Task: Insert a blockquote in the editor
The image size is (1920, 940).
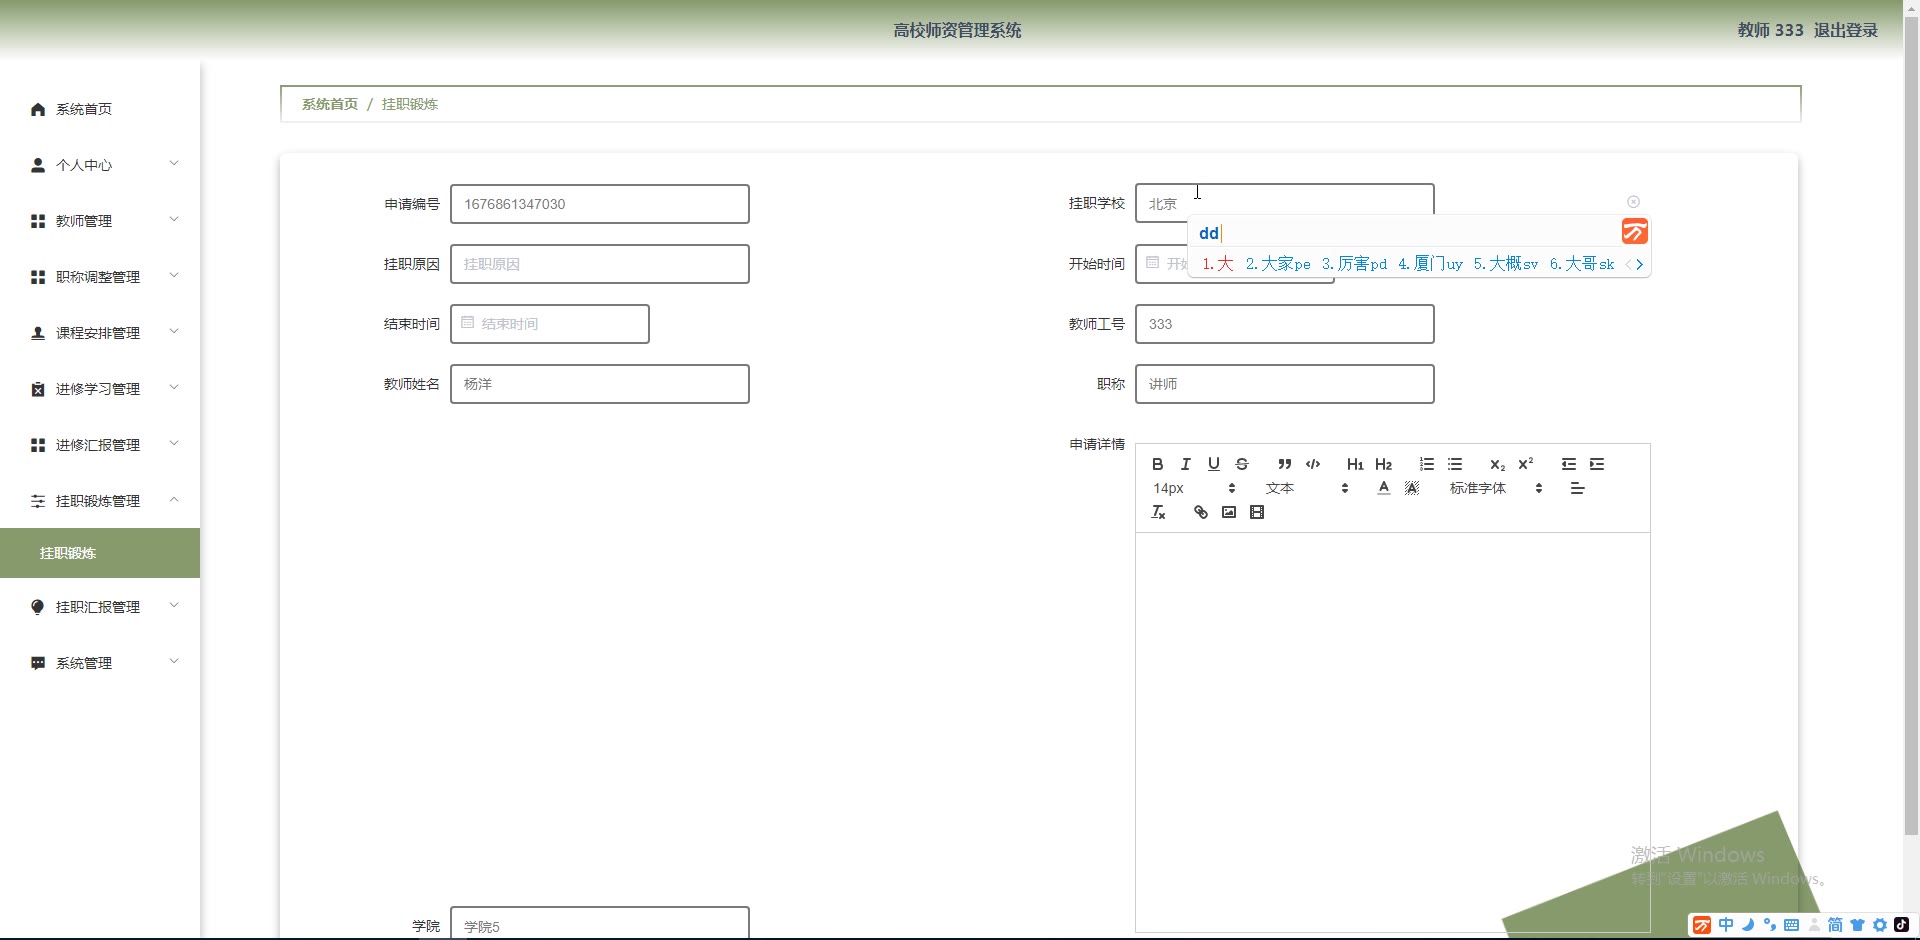Action: [1285, 464]
